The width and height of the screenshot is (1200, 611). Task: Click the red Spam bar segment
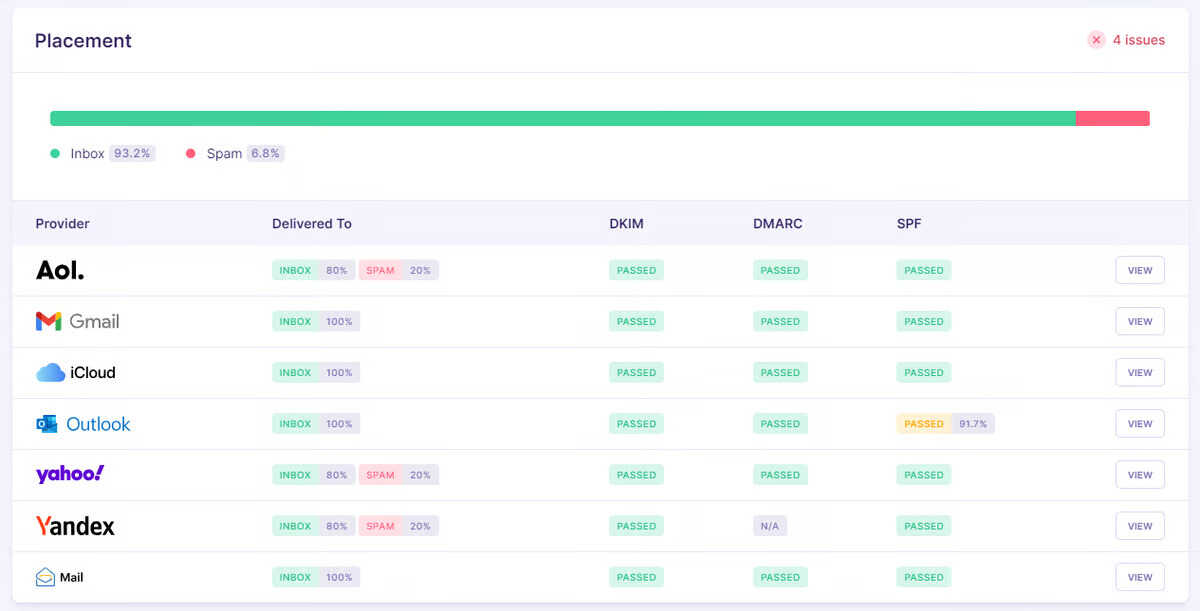click(x=1112, y=118)
